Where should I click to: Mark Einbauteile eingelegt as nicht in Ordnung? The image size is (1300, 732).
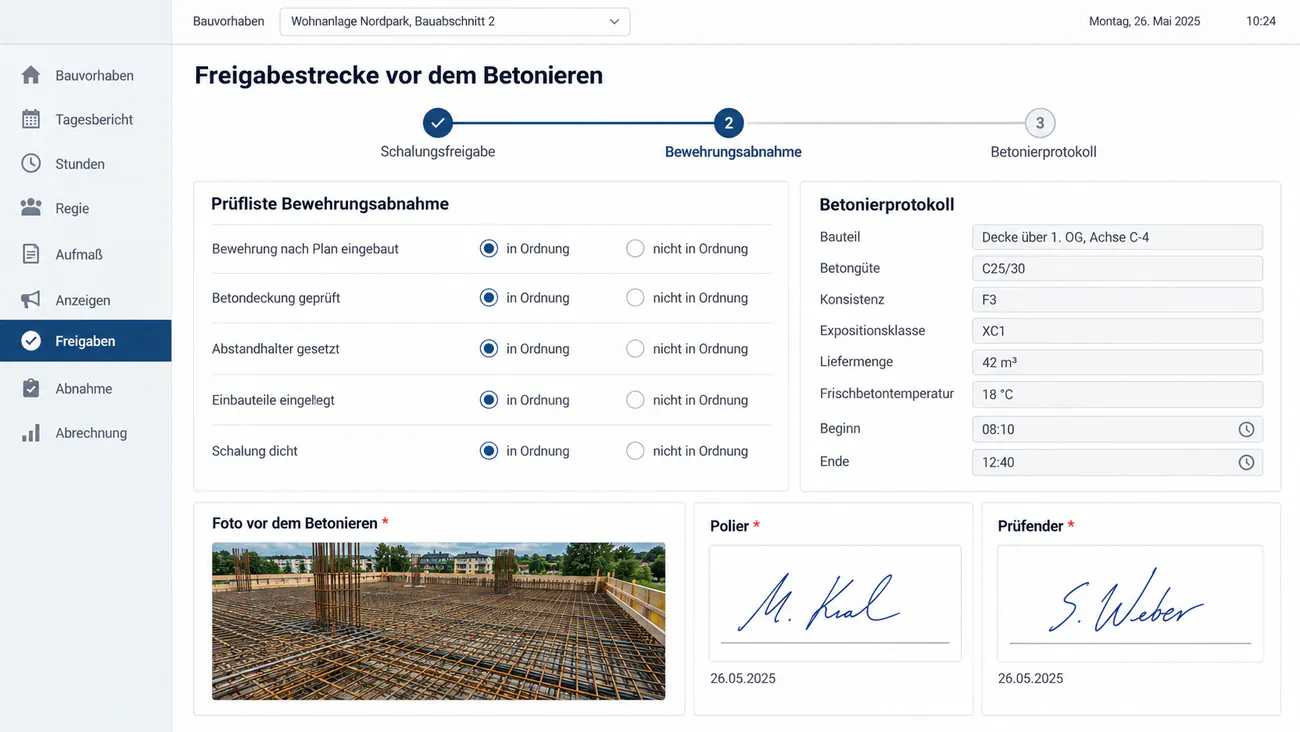click(635, 399)
